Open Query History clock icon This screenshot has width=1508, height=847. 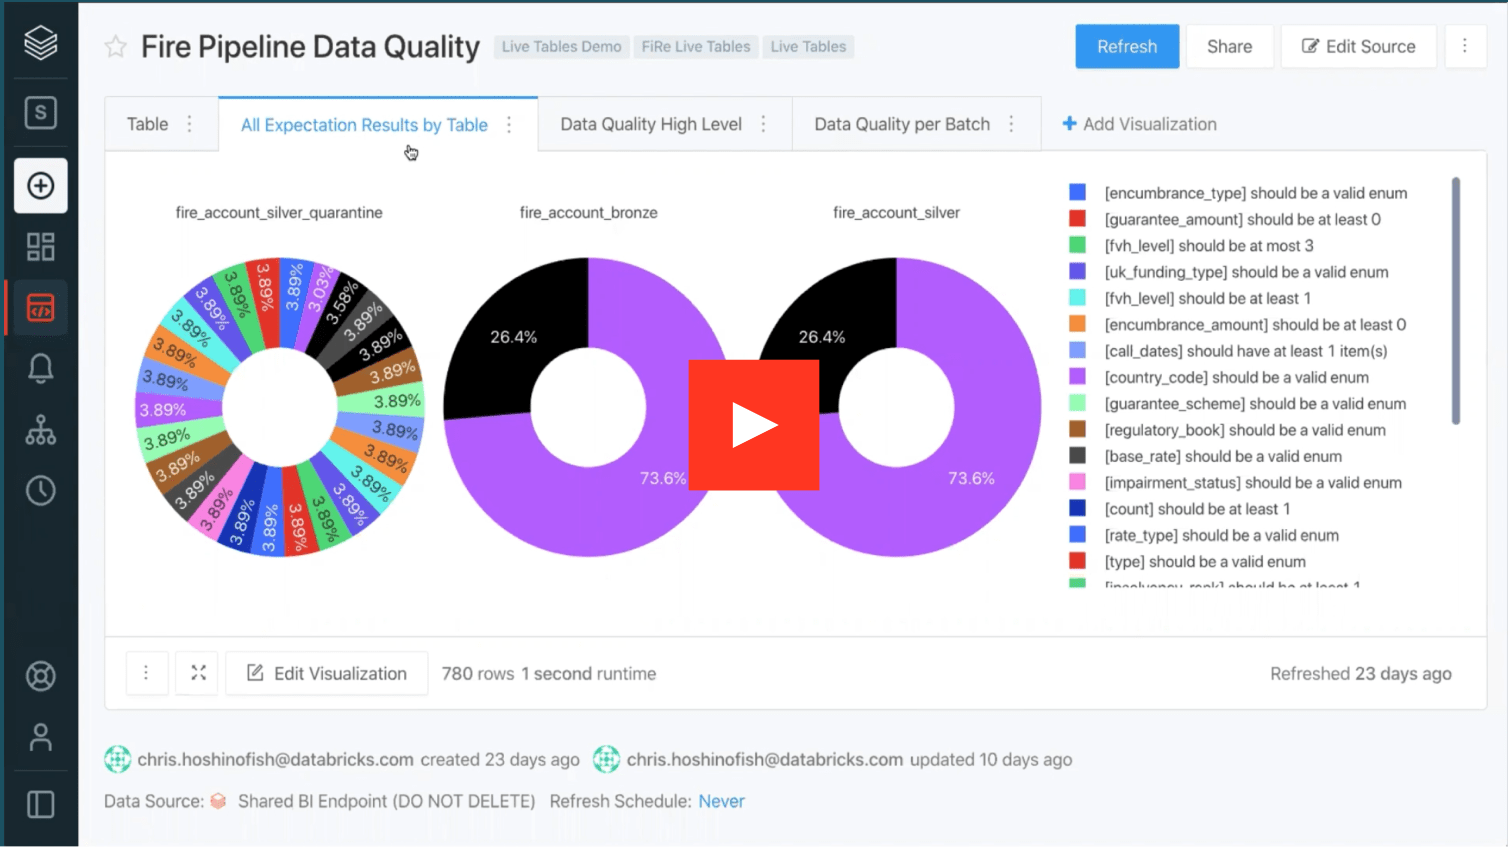(x=41, y=491)
